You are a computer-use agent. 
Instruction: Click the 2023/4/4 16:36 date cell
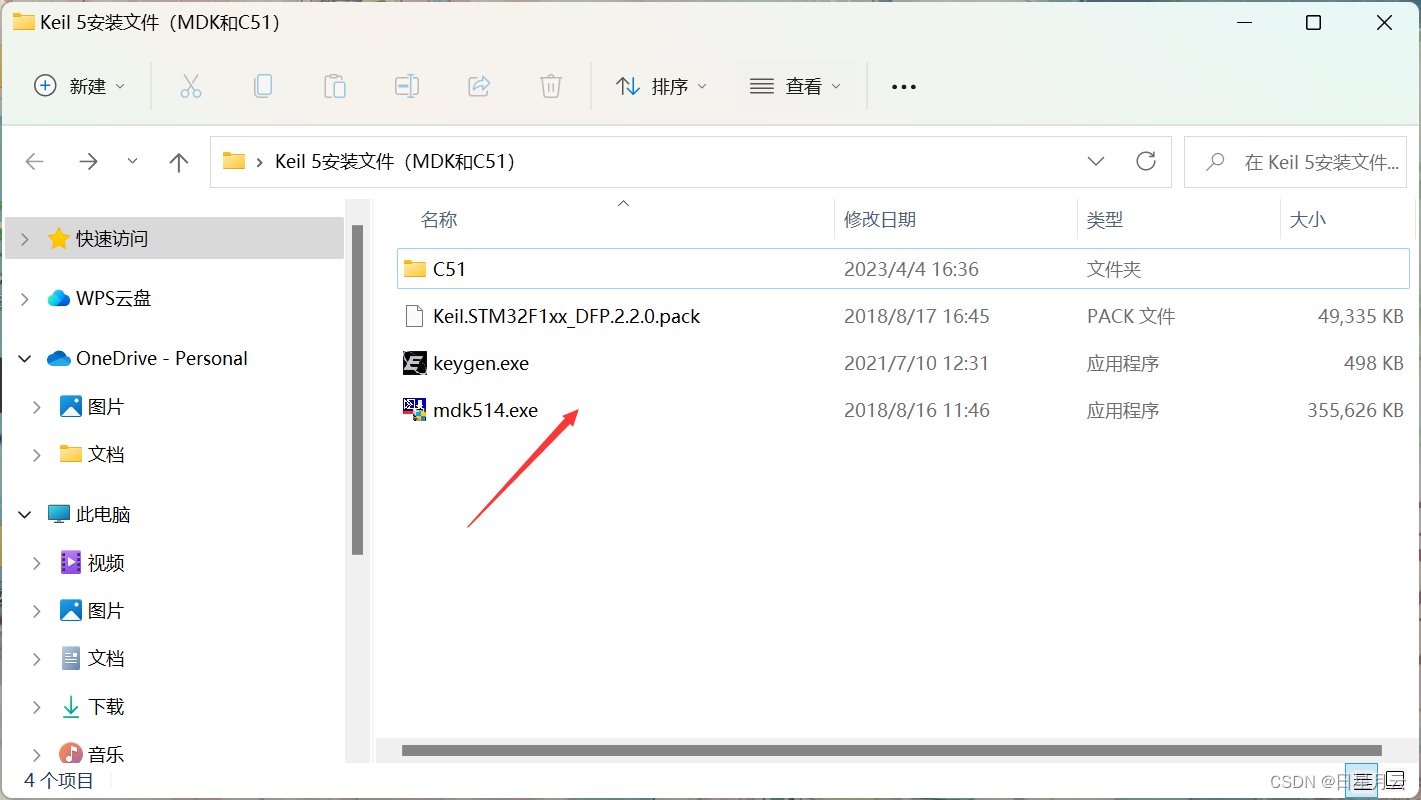[x=911, y=269]
